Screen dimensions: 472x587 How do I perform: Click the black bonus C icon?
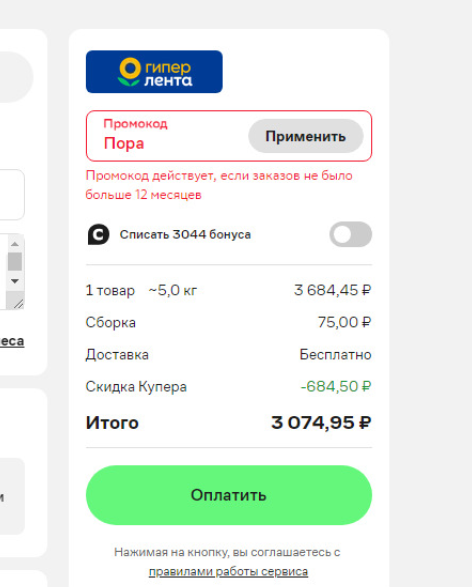[98, 234]
